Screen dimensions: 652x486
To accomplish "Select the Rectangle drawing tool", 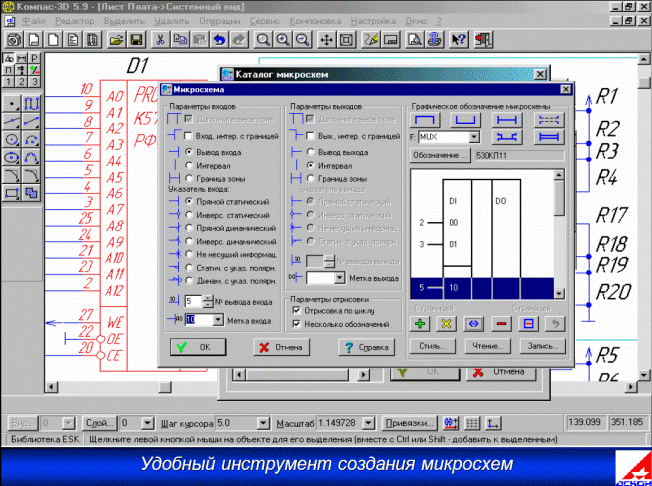I will 12,192.
